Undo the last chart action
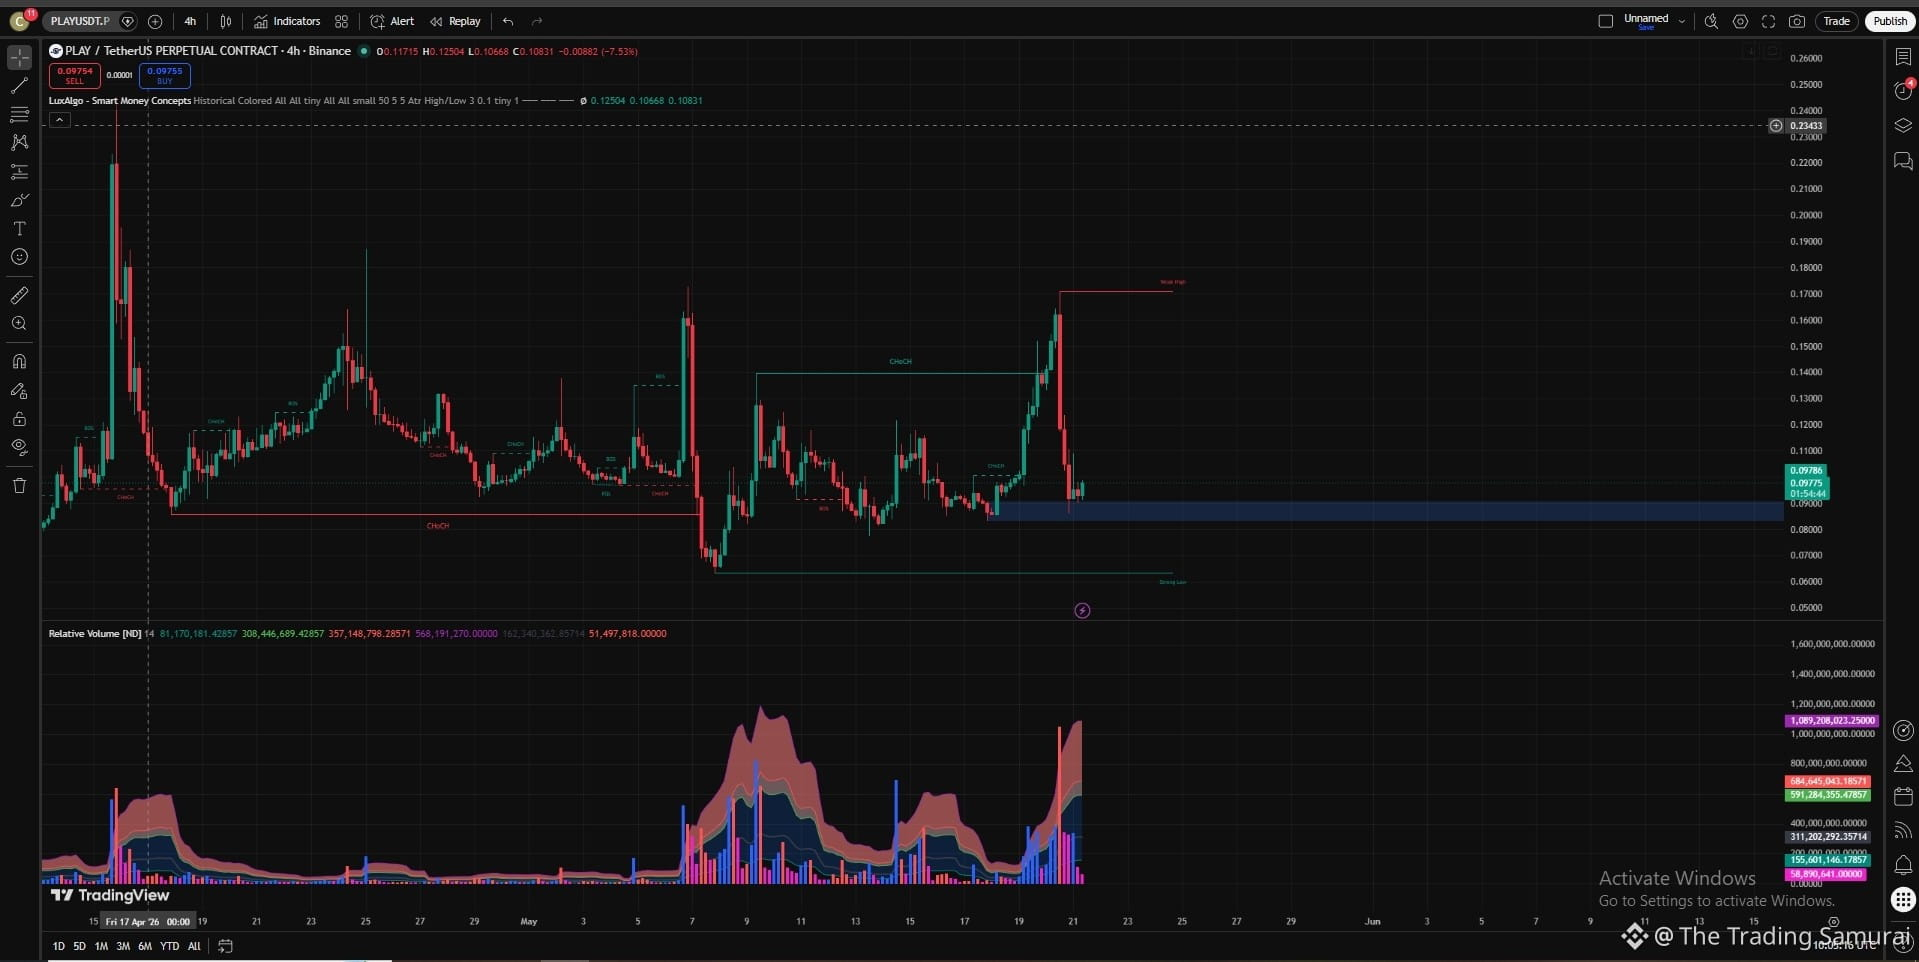Screen dimensions: 1919x962 (x=508, y=21)
